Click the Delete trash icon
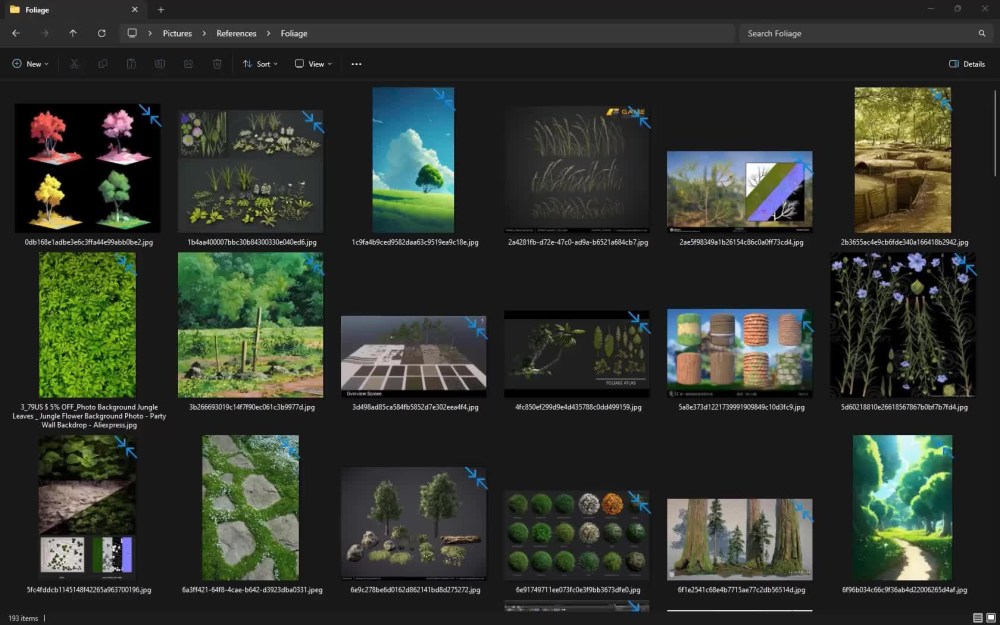 (x=217, y=63)
